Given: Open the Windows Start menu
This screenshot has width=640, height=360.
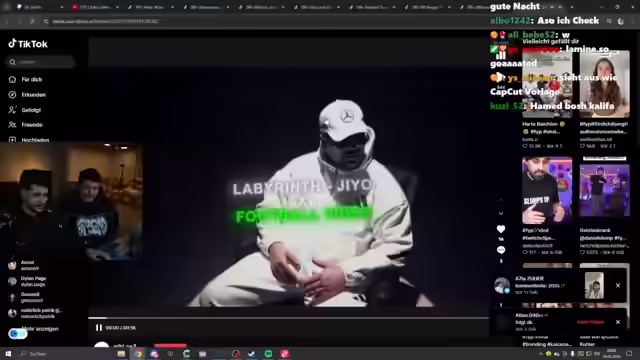Looking at the screenshot, I should point(8,353).
